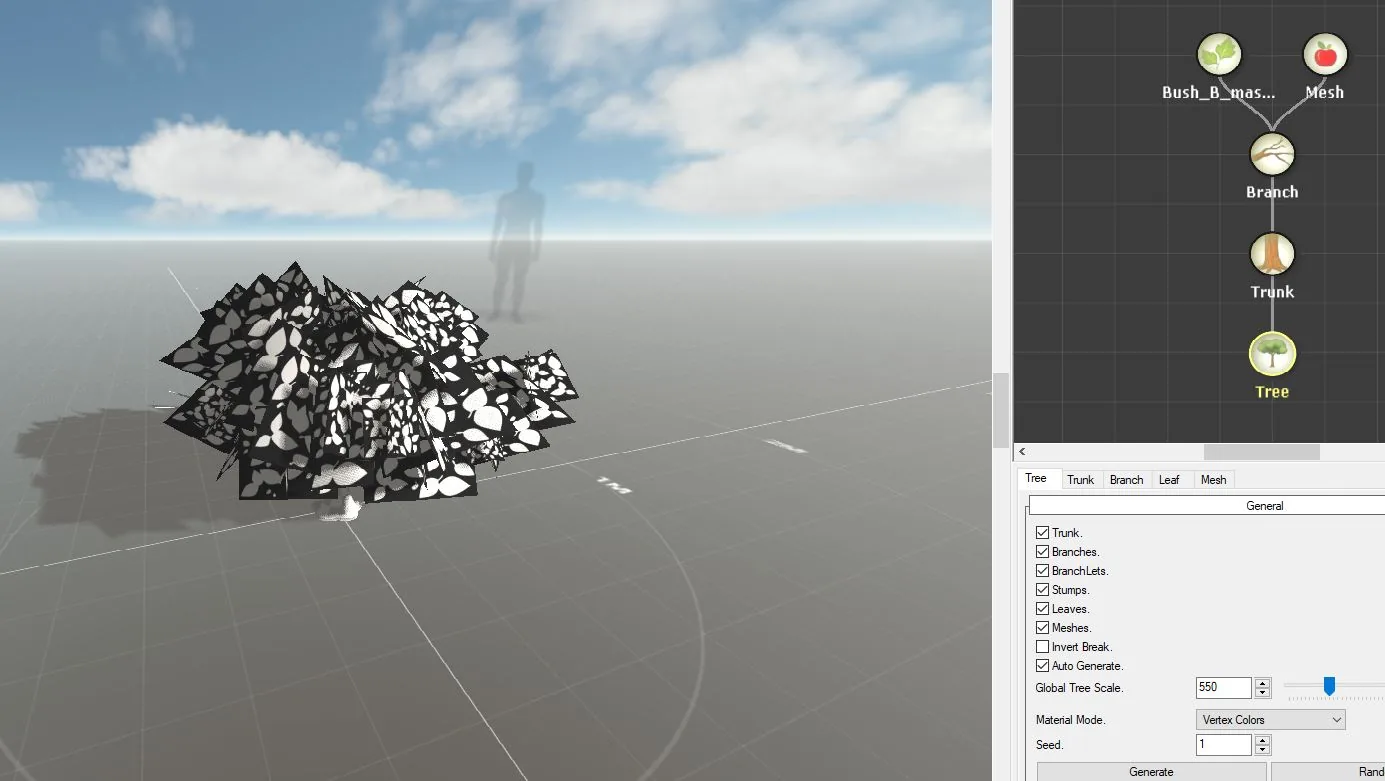The image size is (1385, 781).
Task: Open the Material Mode dropdown
Action: click(x=1270, y=720)
